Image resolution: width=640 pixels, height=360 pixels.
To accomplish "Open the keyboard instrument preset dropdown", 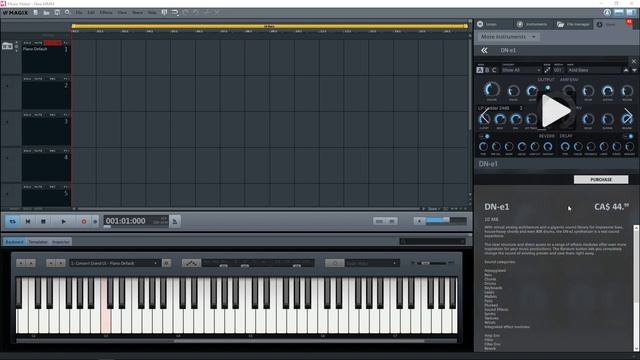I will coord(114,263).
